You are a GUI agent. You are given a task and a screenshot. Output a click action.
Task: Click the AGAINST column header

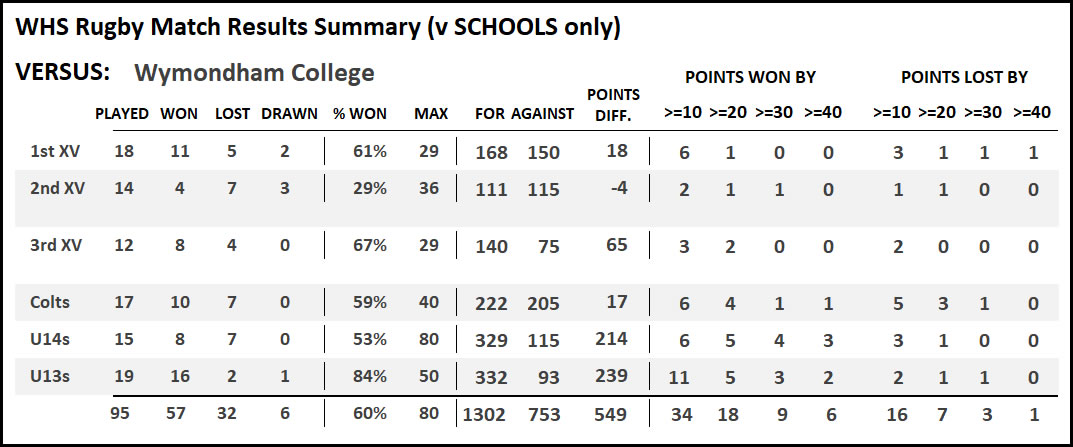pos(543,113)
